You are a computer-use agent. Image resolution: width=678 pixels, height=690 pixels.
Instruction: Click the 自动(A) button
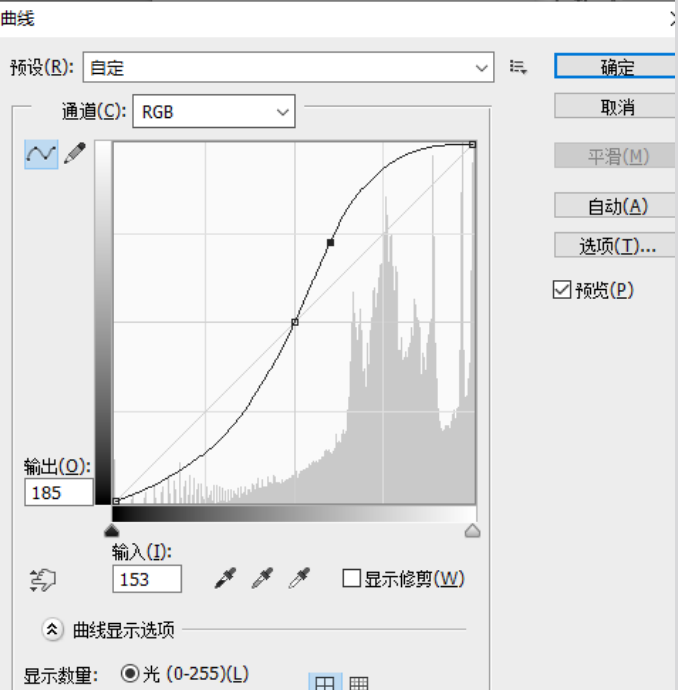click(615, 206)
